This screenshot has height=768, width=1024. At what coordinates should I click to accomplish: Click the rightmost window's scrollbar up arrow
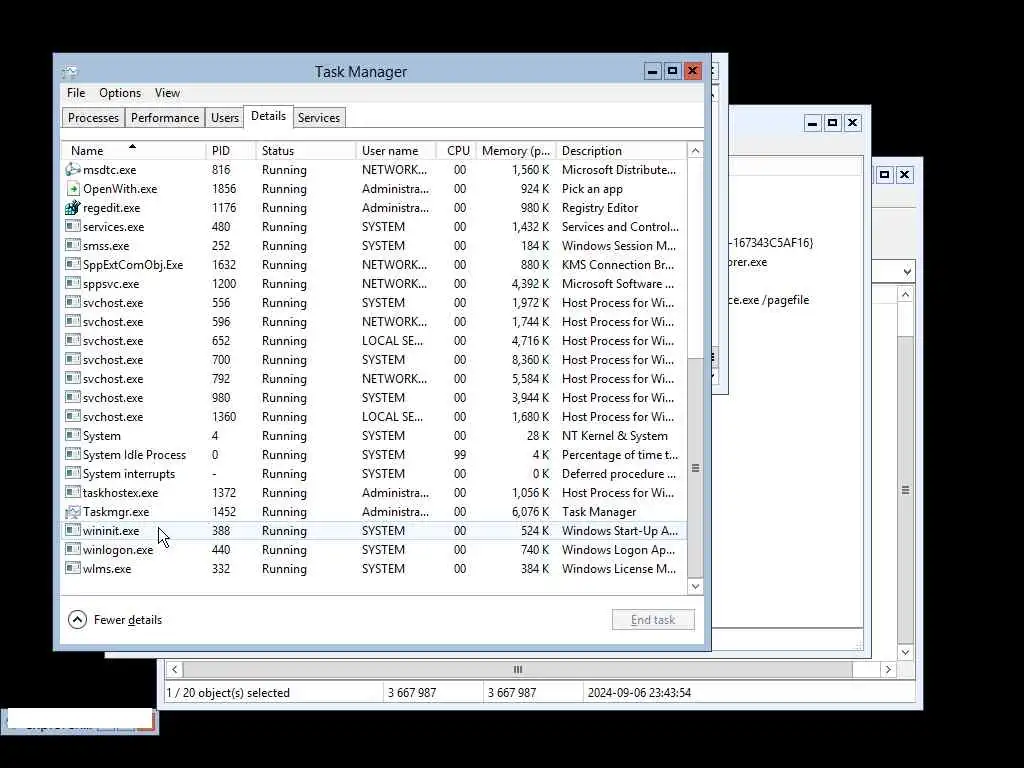905,295
